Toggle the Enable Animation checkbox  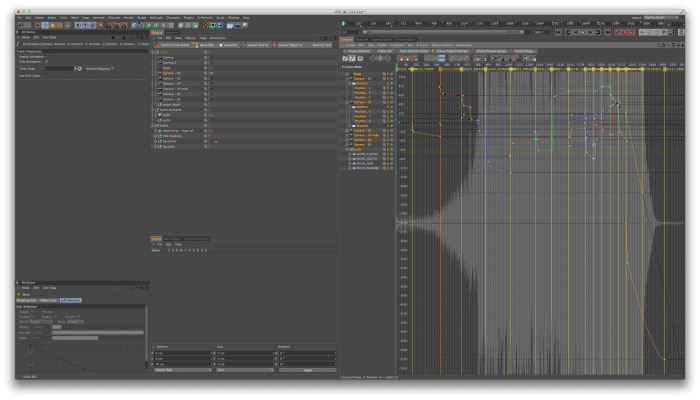46,57
